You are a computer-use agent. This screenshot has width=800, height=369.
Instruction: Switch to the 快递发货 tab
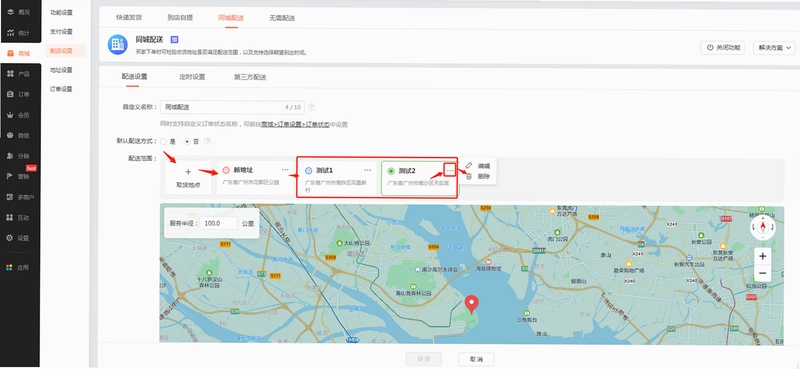click(129, 17)
